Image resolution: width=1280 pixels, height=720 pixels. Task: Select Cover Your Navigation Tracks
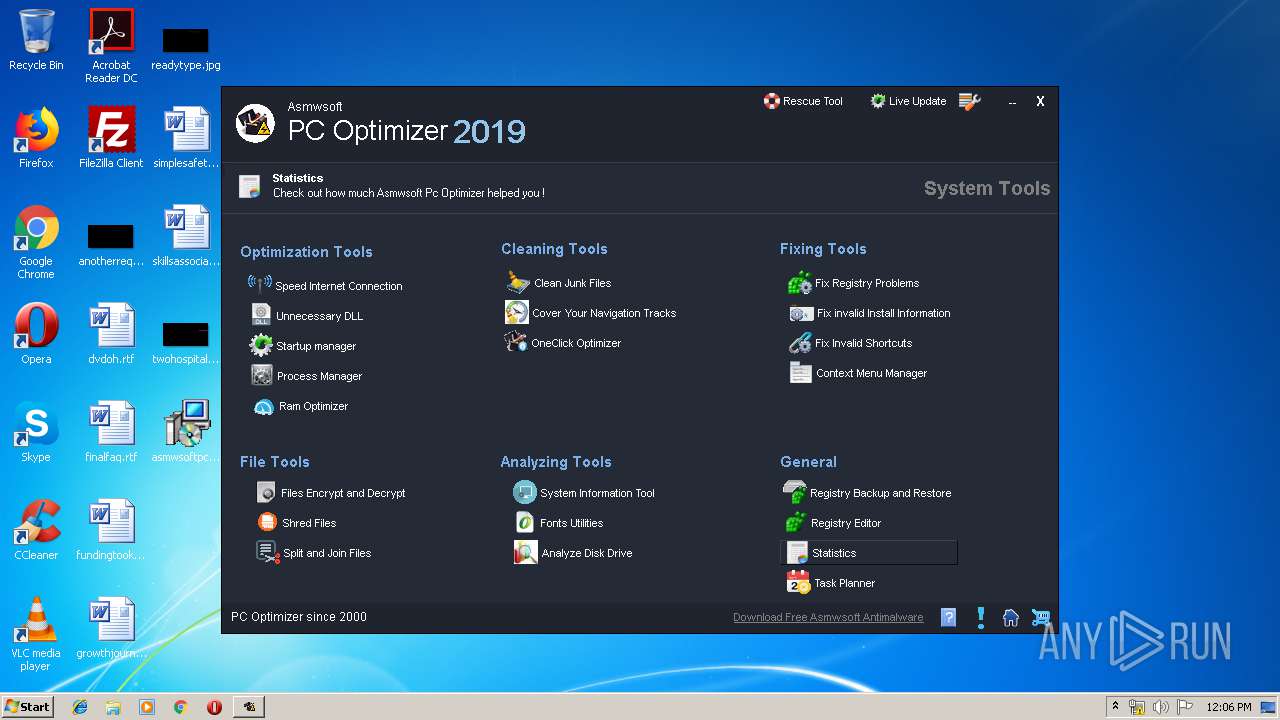pos(591,313)
